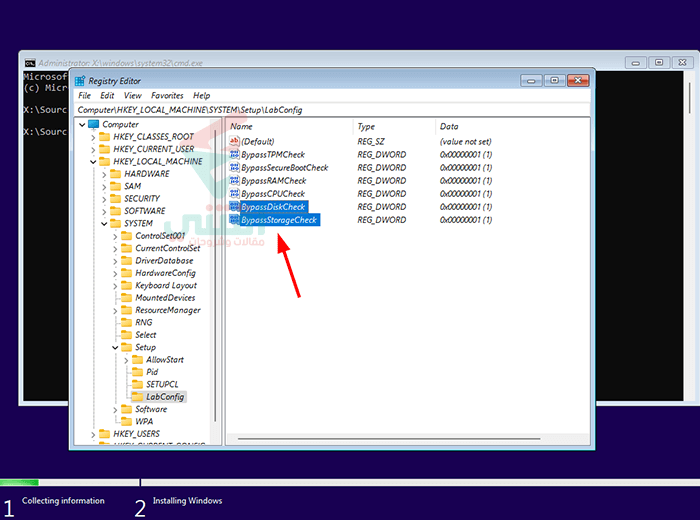The width and height of the screenshot is (700, 520).
Task: Click the Registry Editor title bar icon
Action: [x=80, y=81]
